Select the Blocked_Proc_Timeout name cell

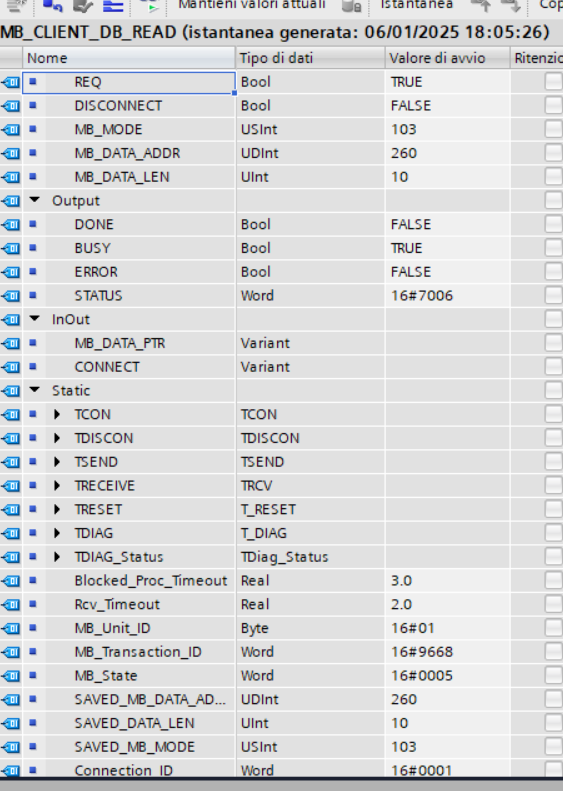[129, 581]
